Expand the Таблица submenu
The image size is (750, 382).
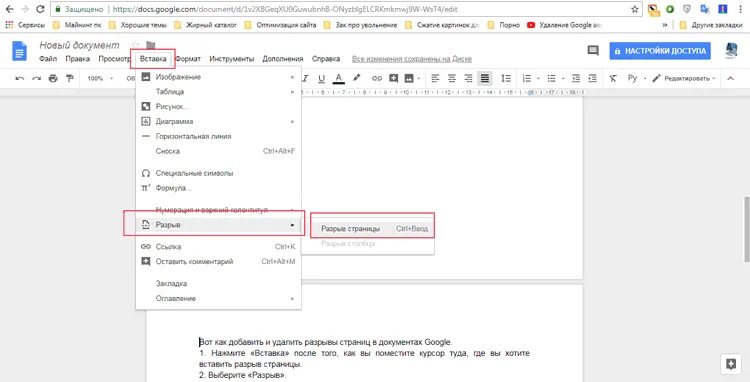coord(219,92)
